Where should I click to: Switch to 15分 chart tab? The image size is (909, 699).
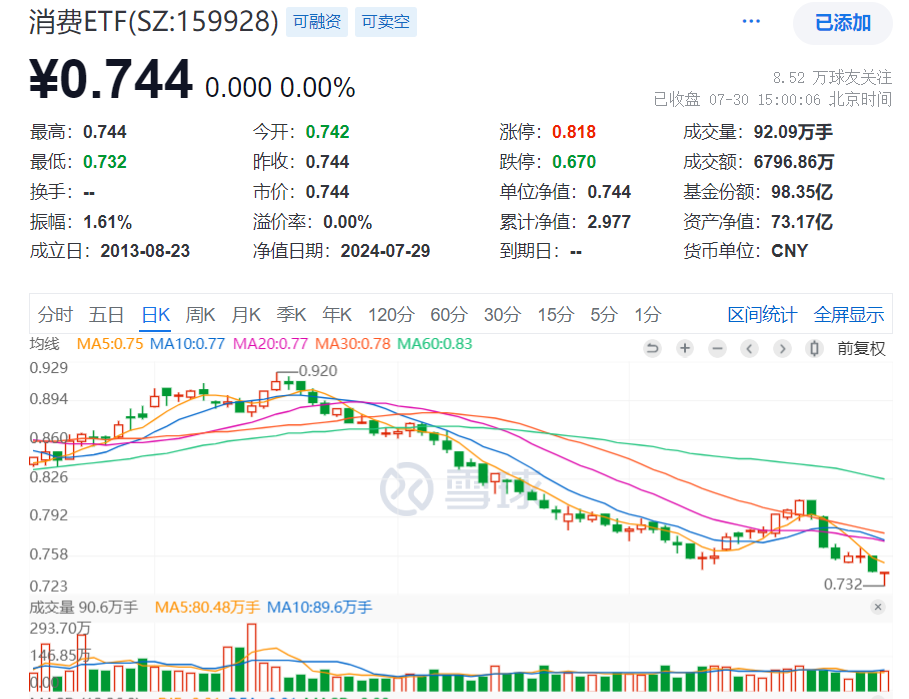pyautogui.click(x=555, y=315)
